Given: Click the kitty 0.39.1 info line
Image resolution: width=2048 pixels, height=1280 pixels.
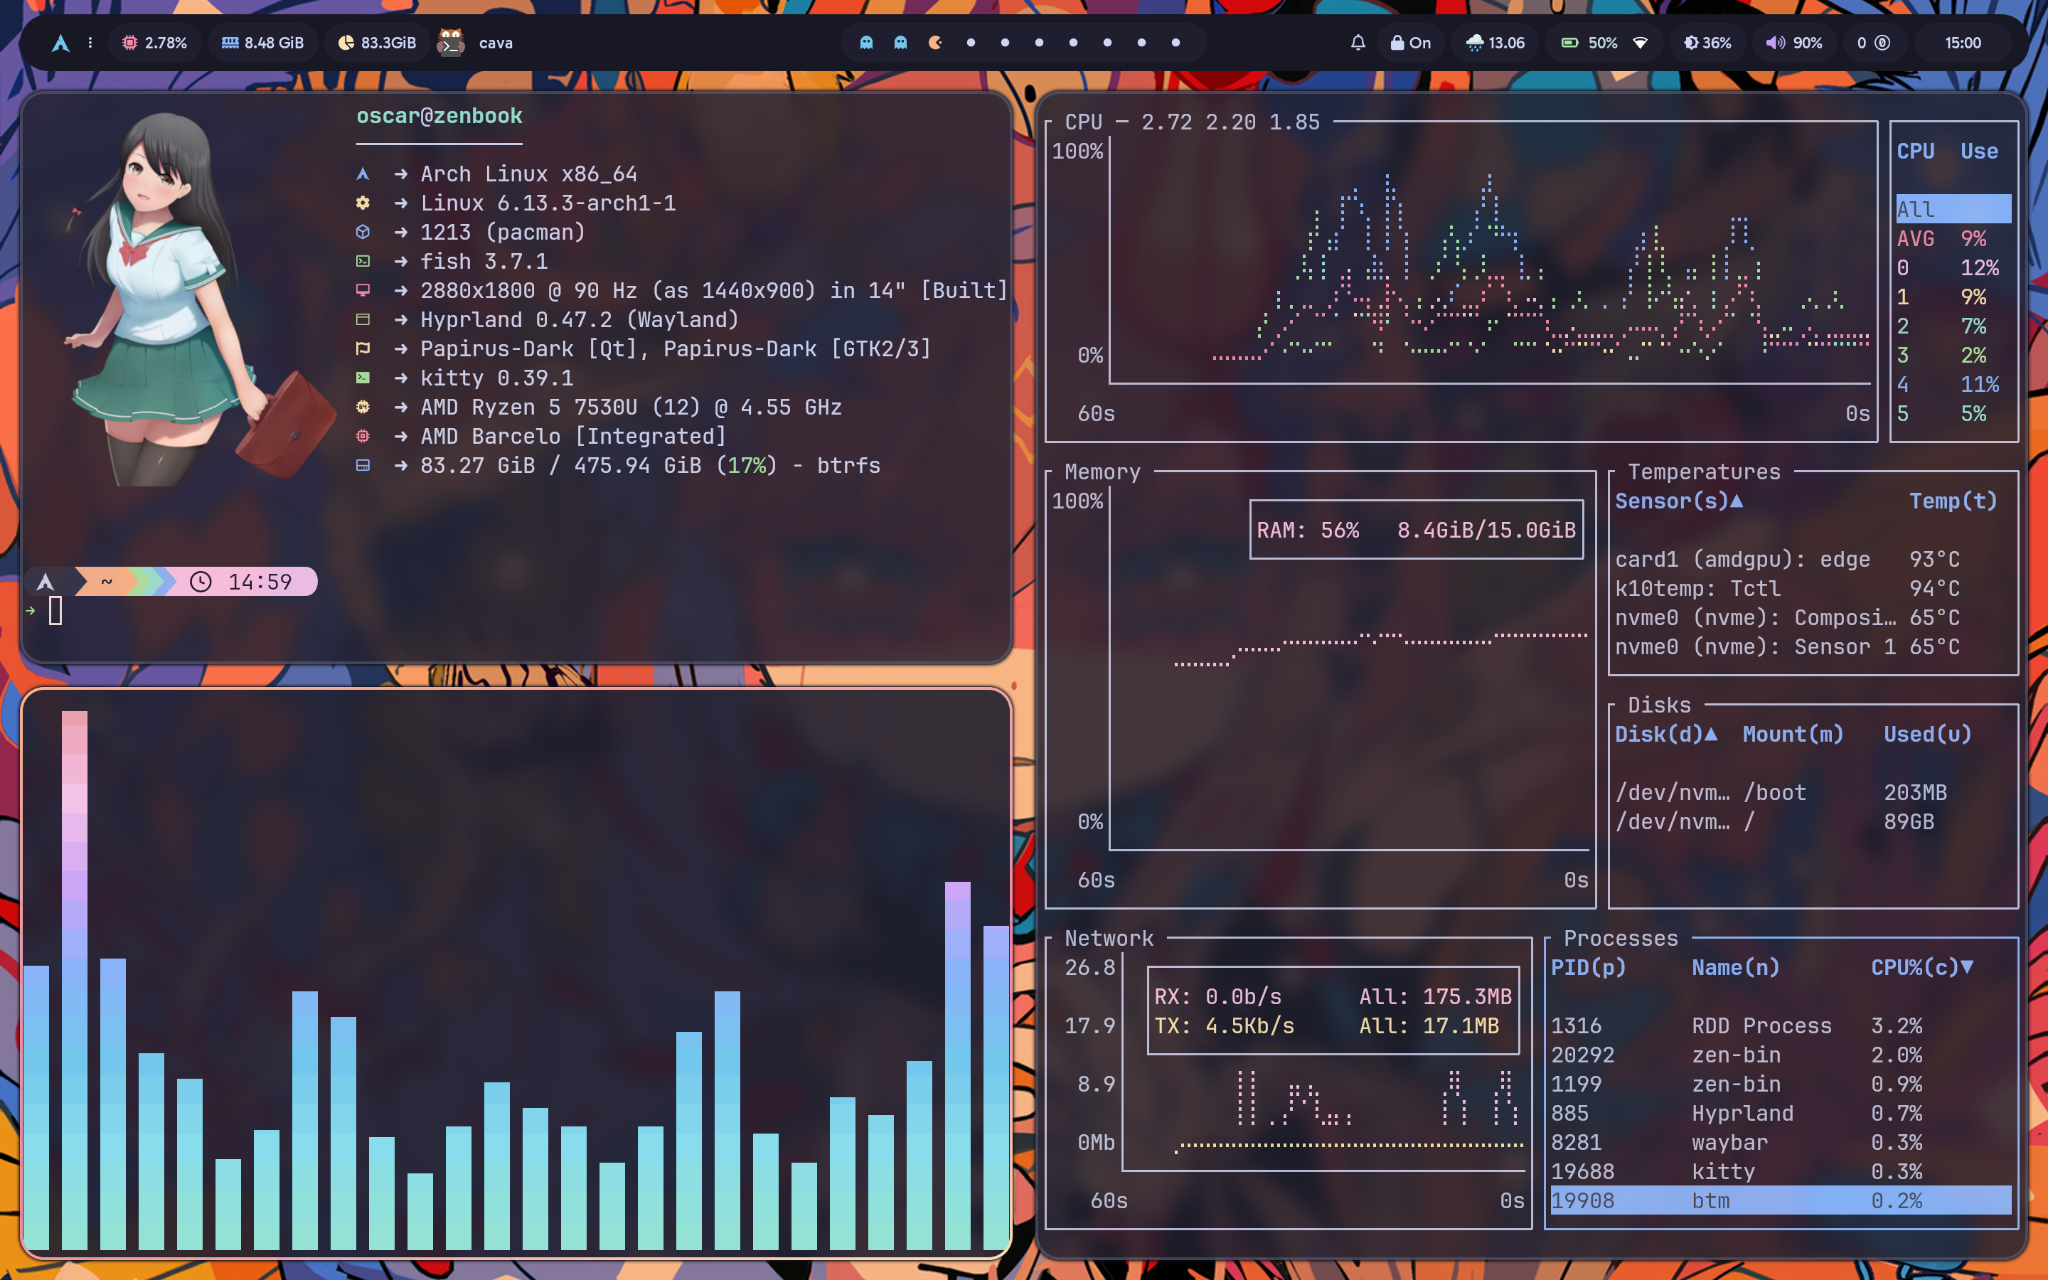Looking at the screenshot, I should (496, 378).
